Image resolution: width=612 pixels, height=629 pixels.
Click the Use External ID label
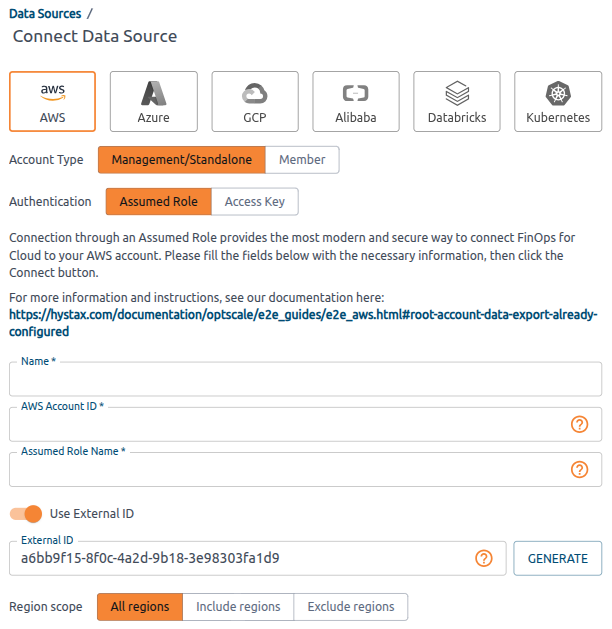[92, 514]
